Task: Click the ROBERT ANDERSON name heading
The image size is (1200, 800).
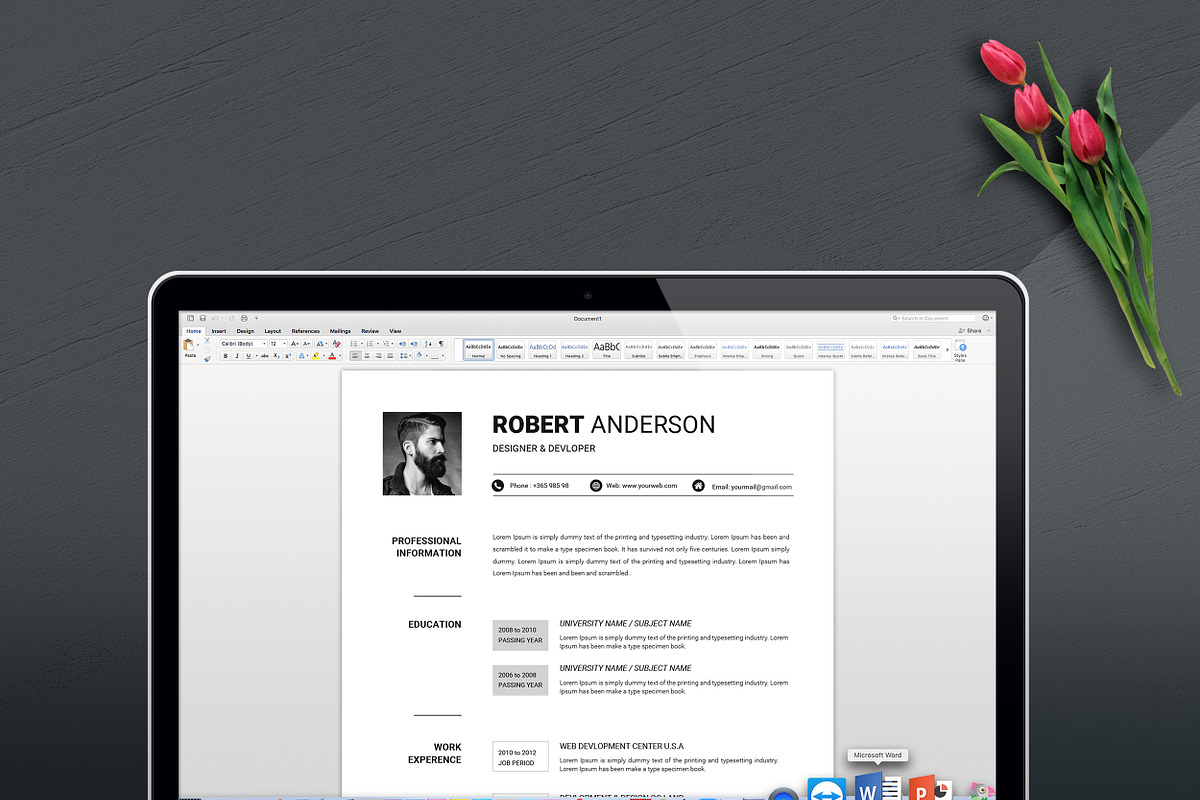Action: [x=604, y=424]
